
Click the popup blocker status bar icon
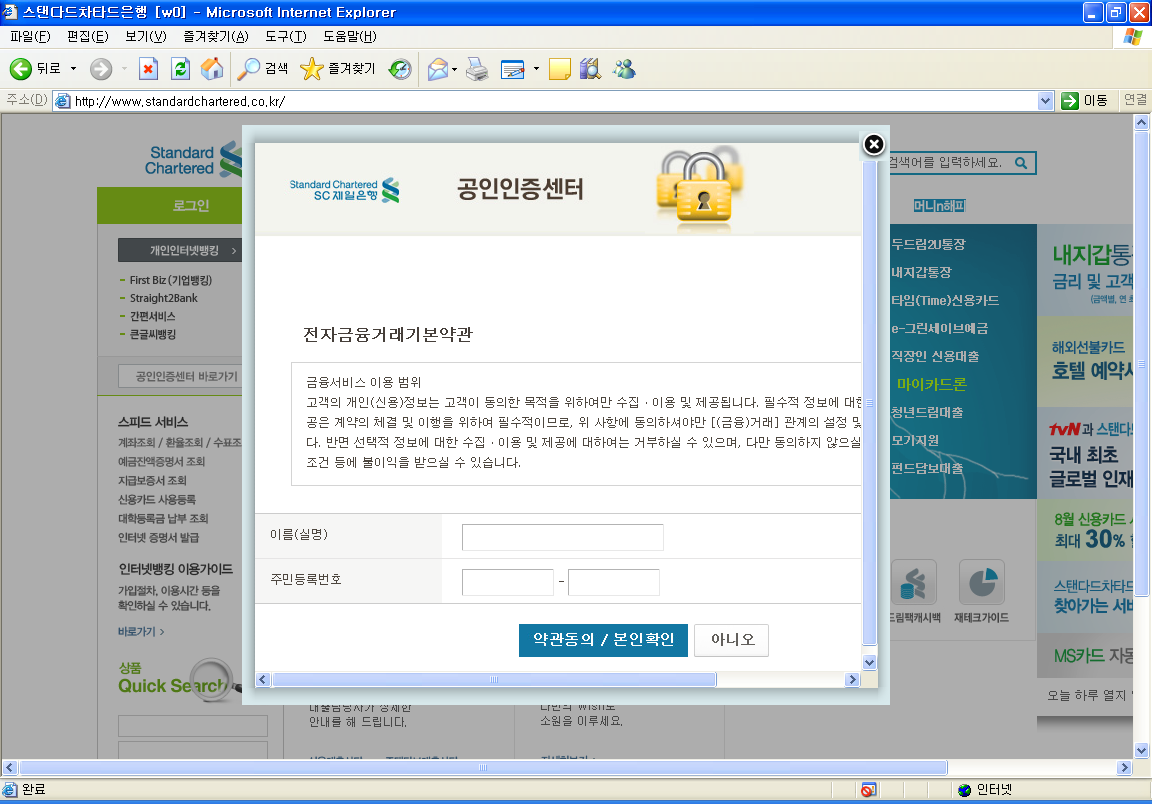pos(868,790)
